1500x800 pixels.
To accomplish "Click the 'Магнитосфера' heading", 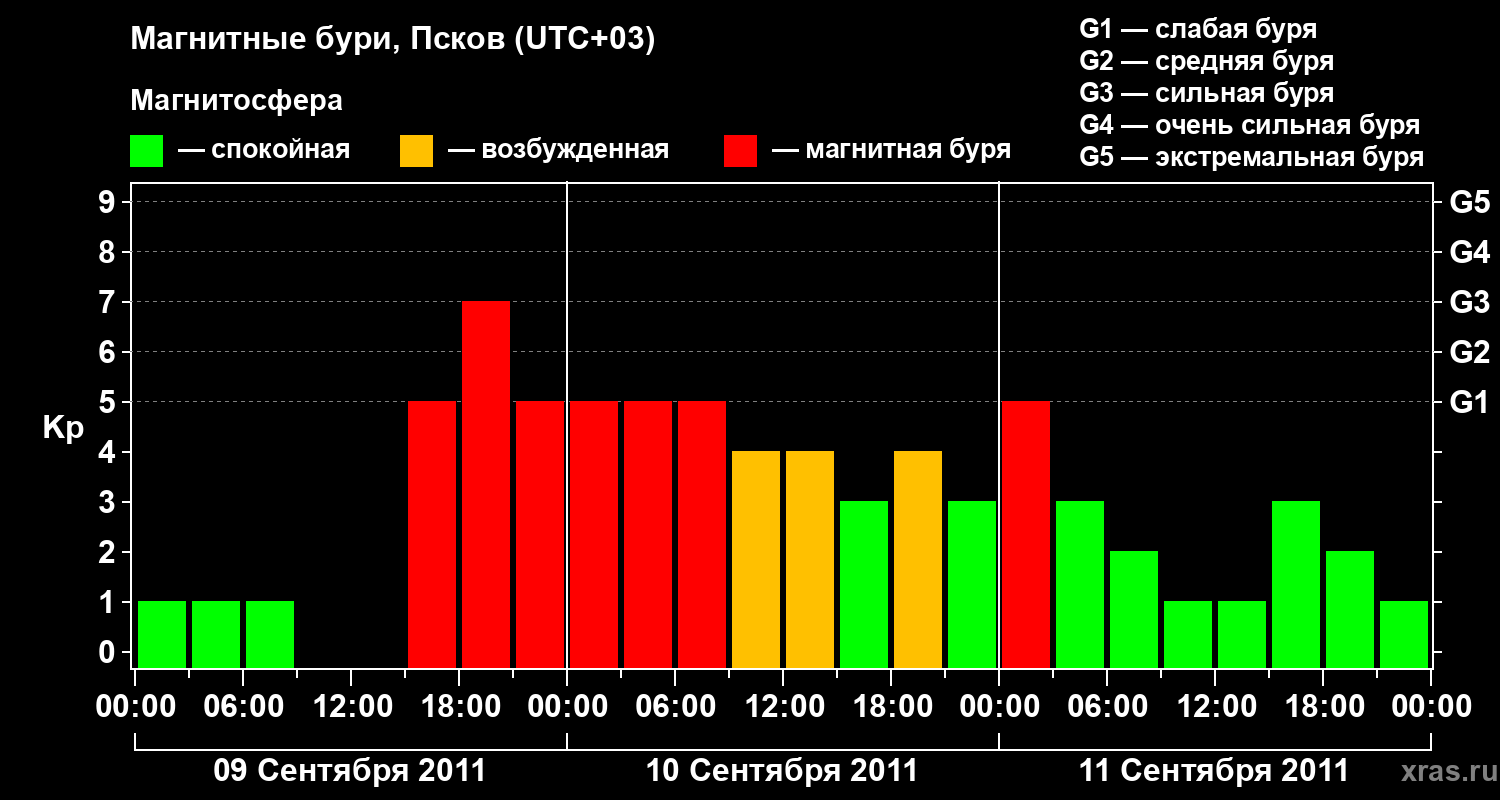I will [x=236, y=101].
